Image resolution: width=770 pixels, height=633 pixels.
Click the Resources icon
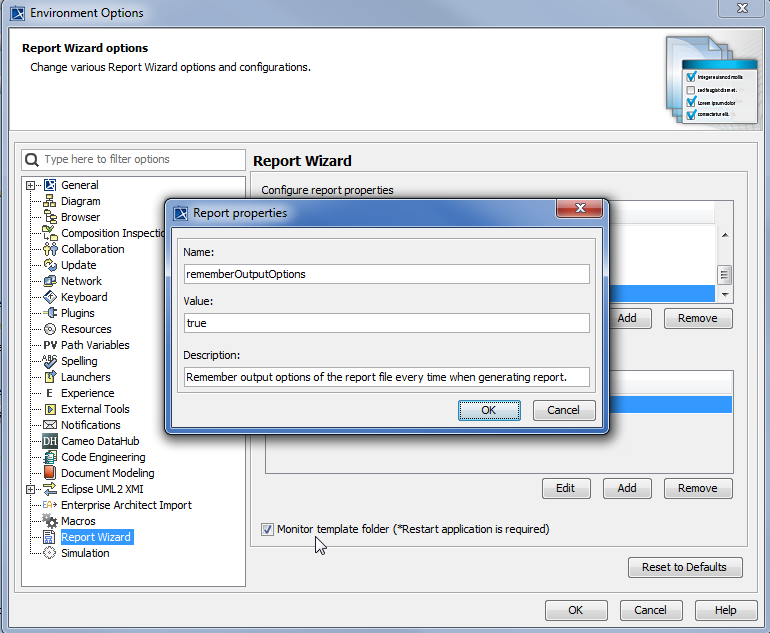(x=50, y=329)
